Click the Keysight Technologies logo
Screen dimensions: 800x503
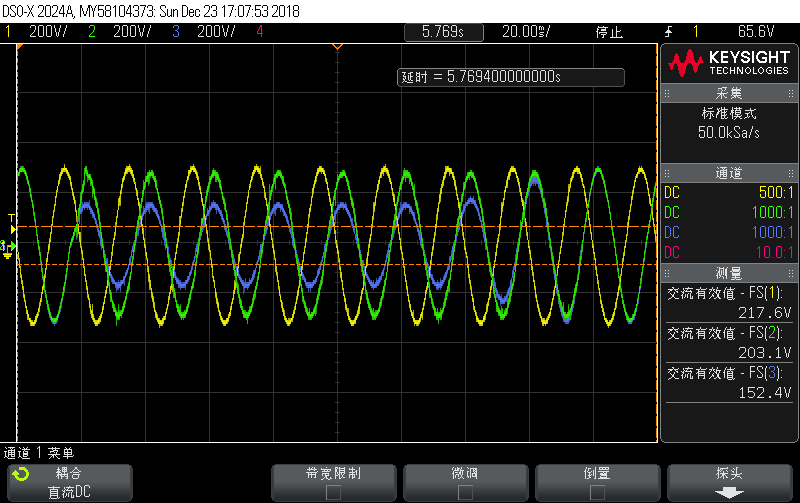pos(729,64)
